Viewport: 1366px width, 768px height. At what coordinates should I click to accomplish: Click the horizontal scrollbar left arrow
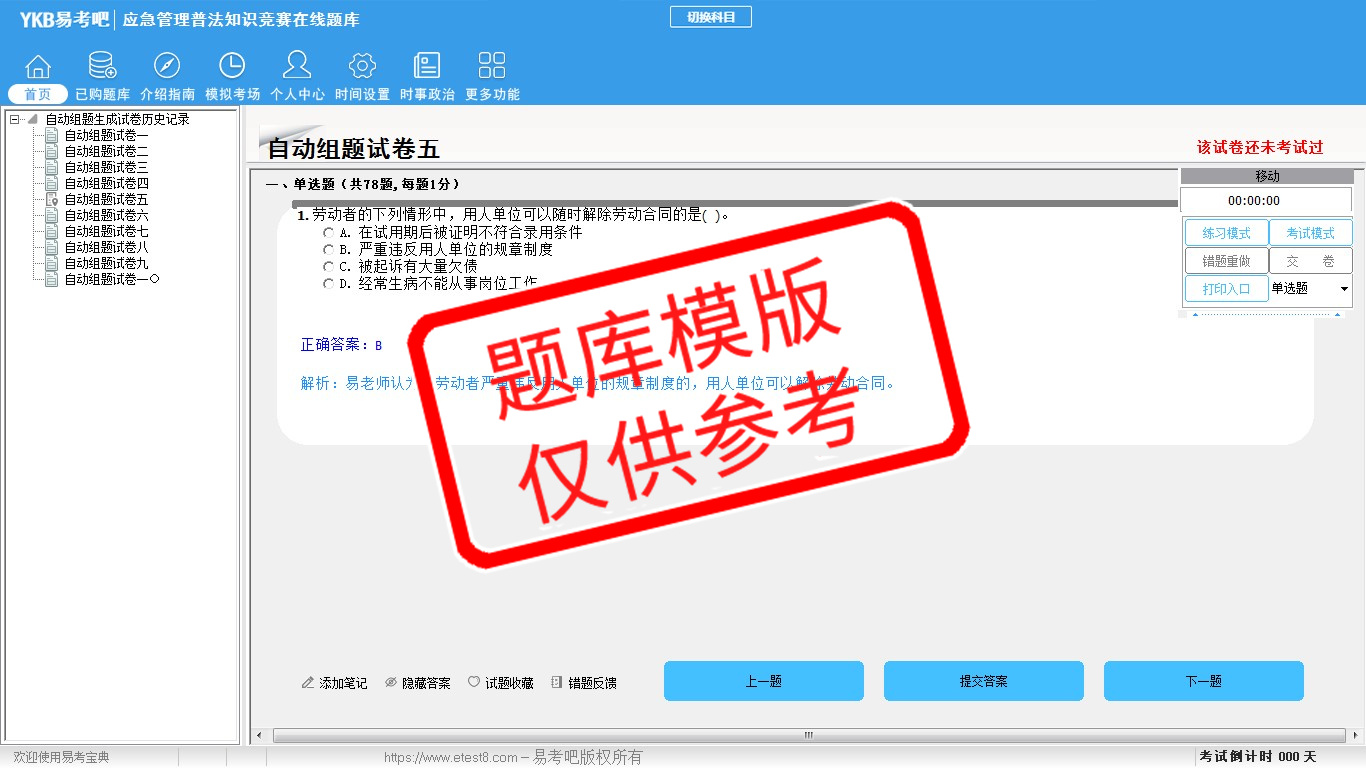pyautogui.click(x=261, y=736)
